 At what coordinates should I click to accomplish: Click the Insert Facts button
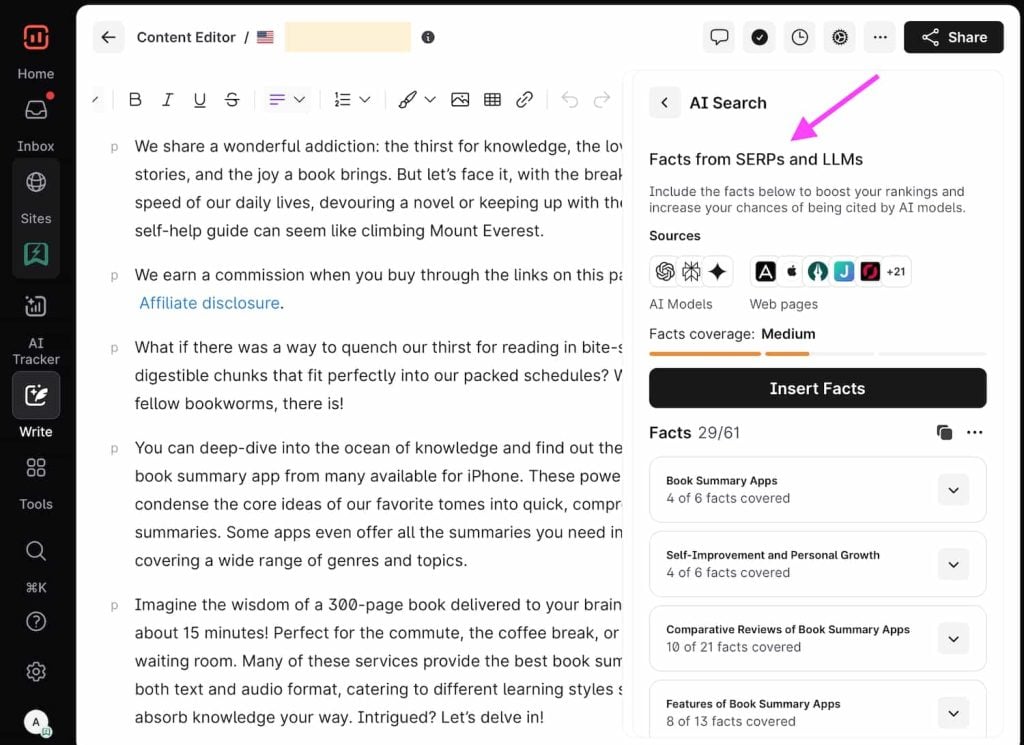coord(817,388)
